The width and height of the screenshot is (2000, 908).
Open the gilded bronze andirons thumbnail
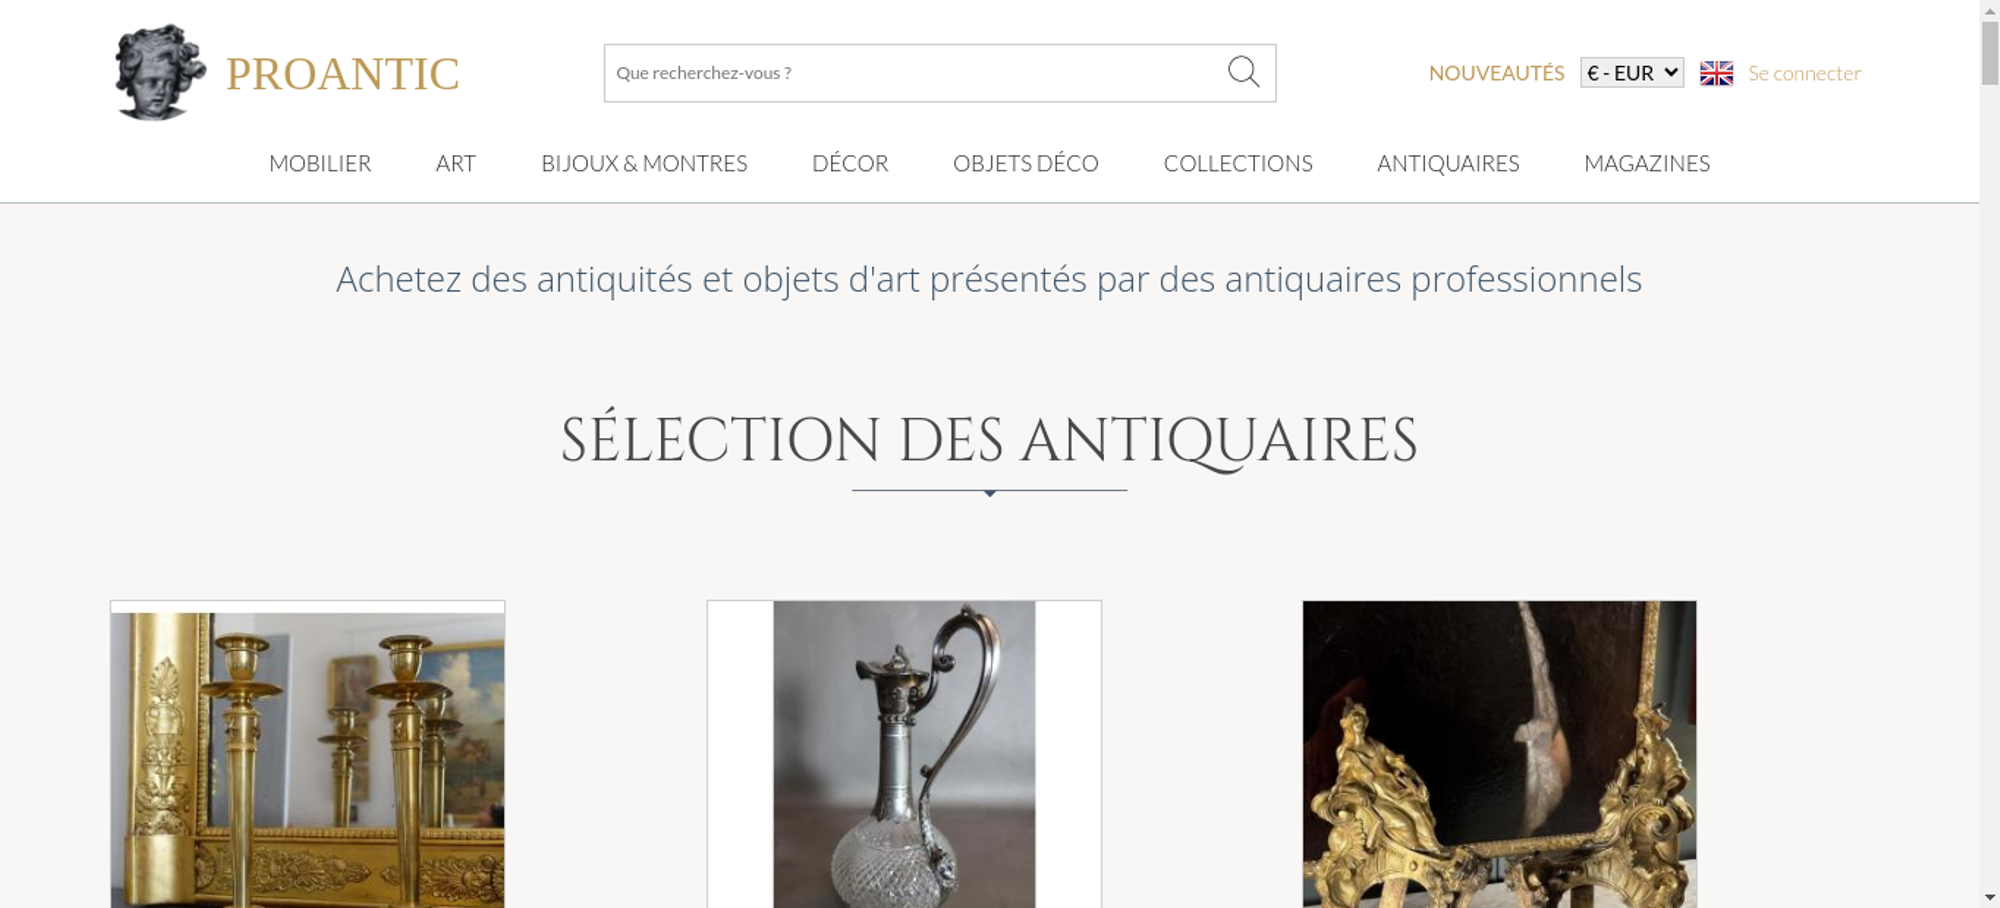tap(1499, 754)
